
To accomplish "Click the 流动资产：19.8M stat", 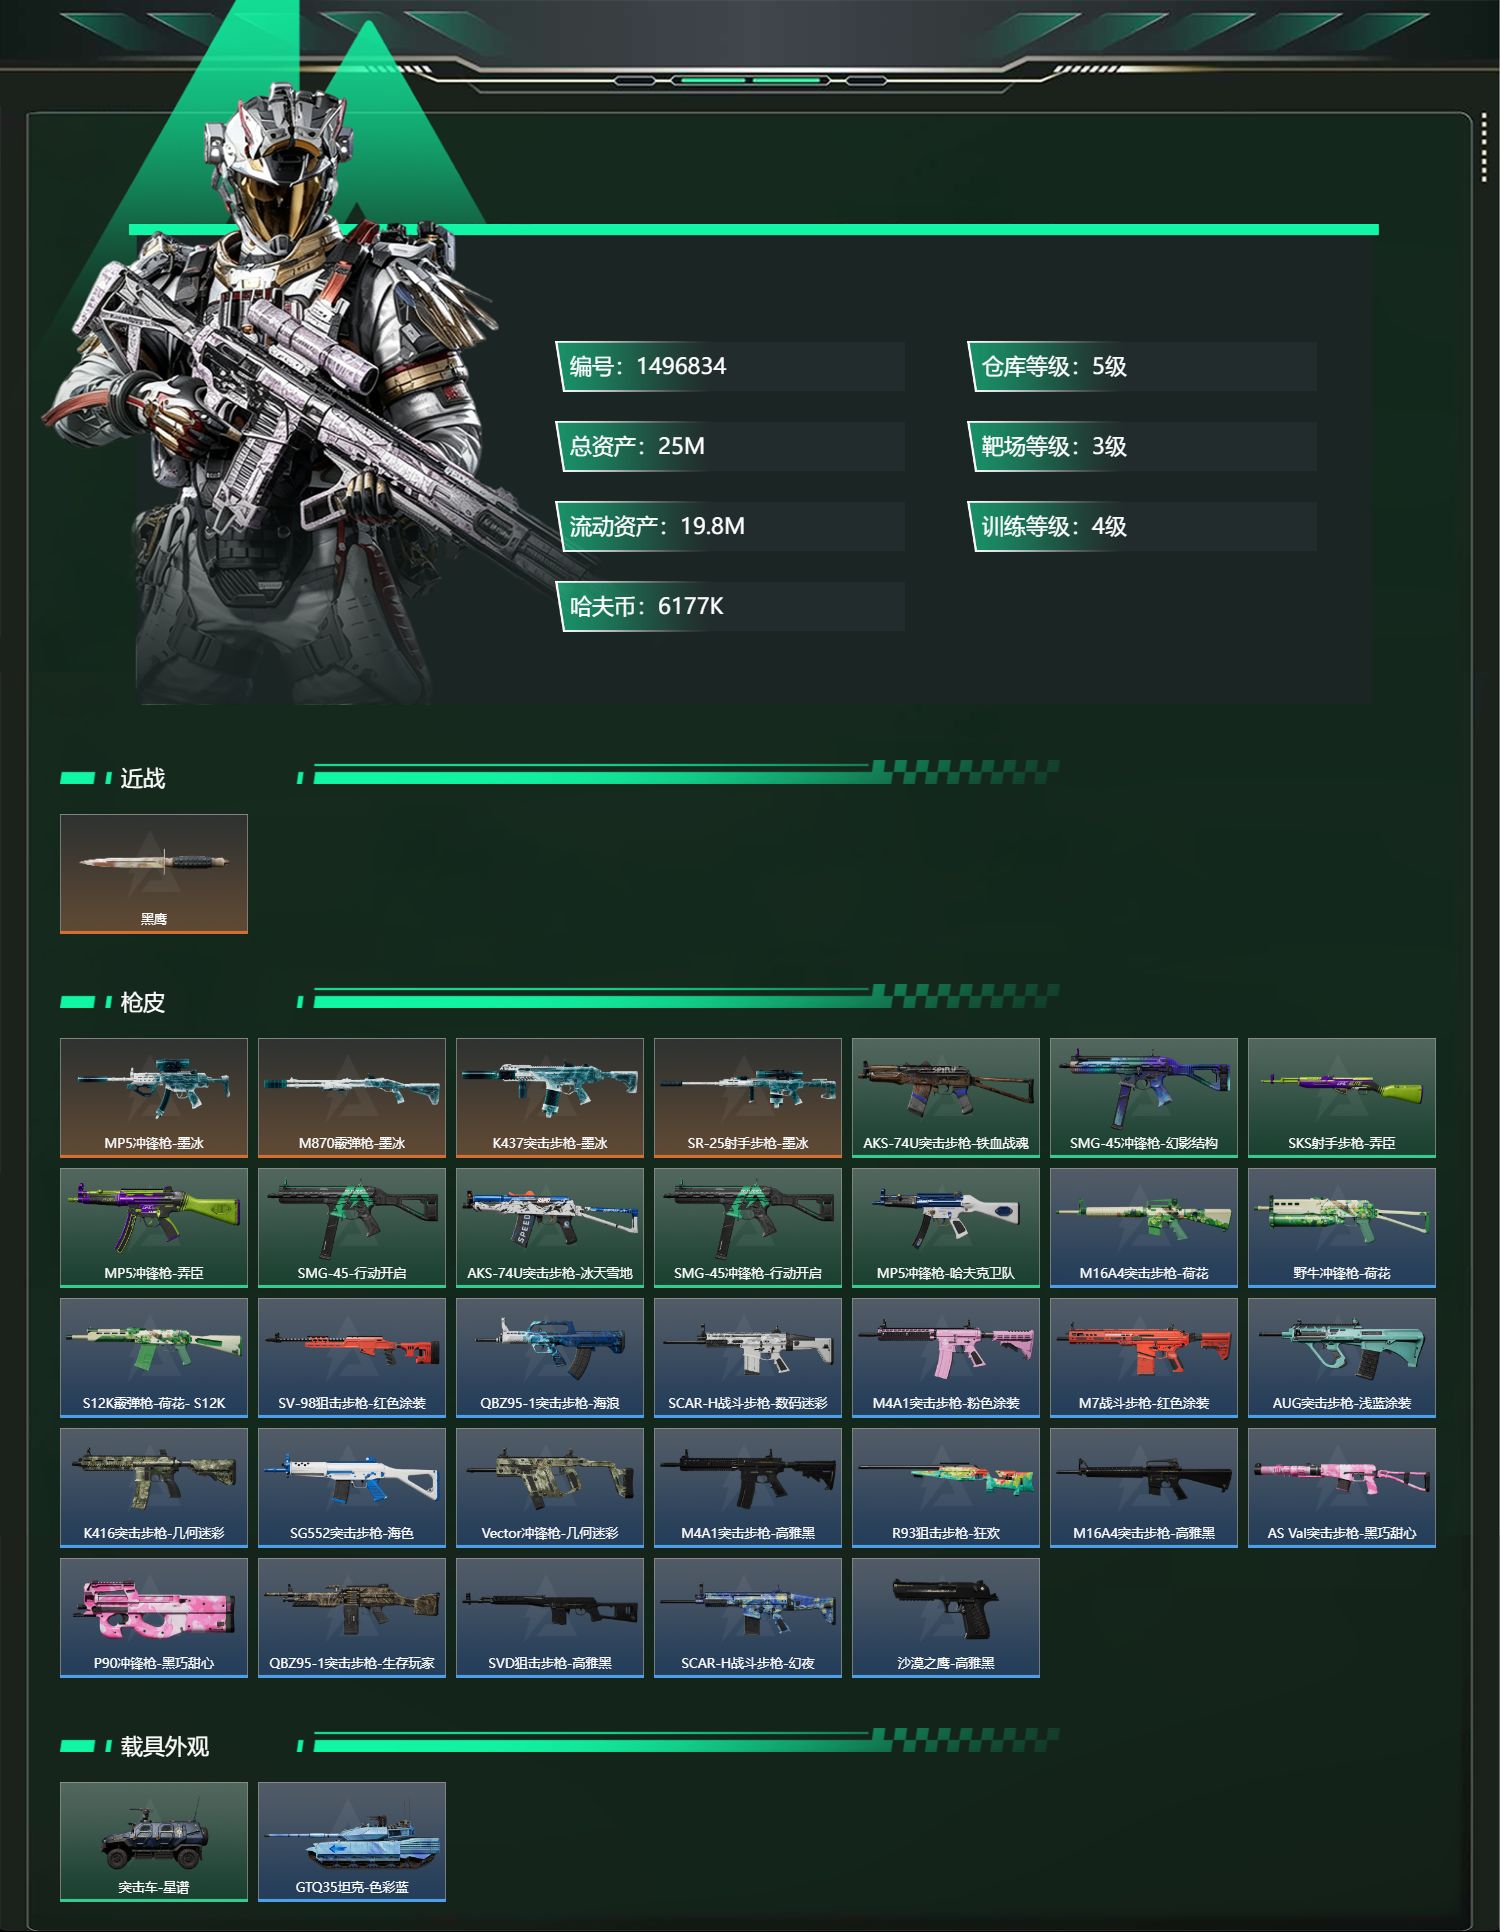I will [x=731, y=526].
